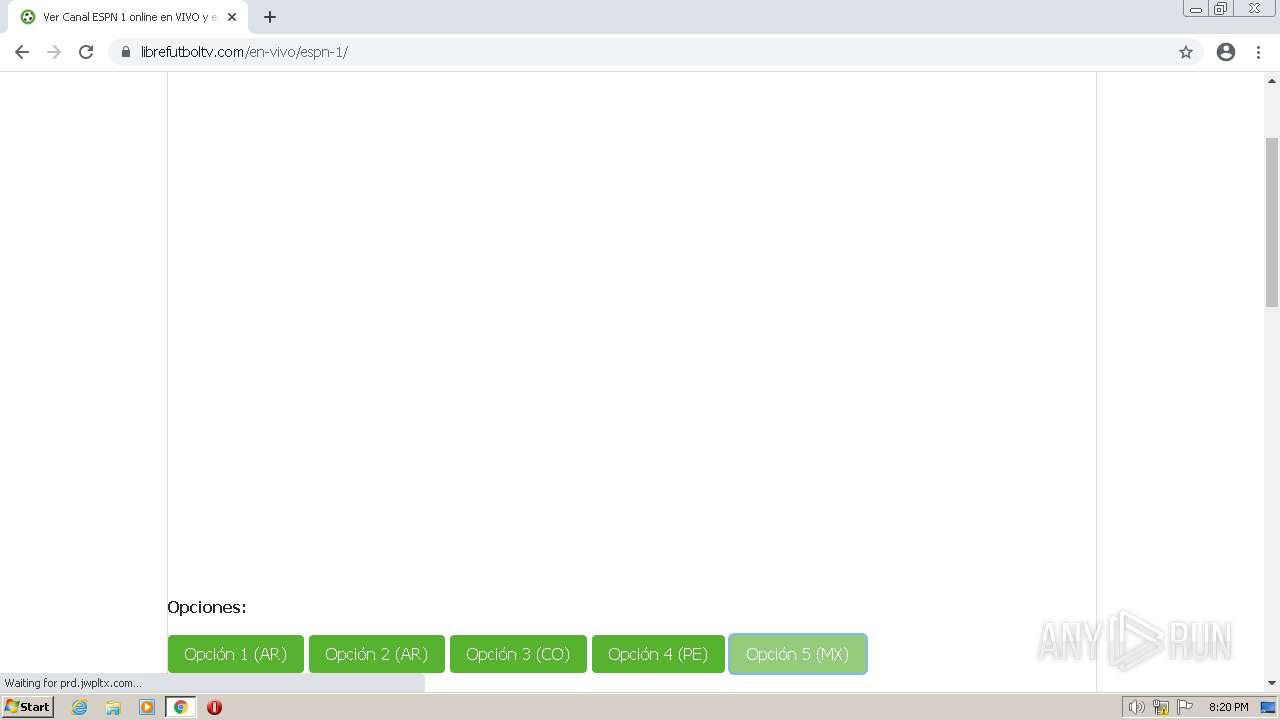This screenshot has width=1280, height=720.
Task: Choose Opción 2 (AR) stream
Action: (377, 654)
